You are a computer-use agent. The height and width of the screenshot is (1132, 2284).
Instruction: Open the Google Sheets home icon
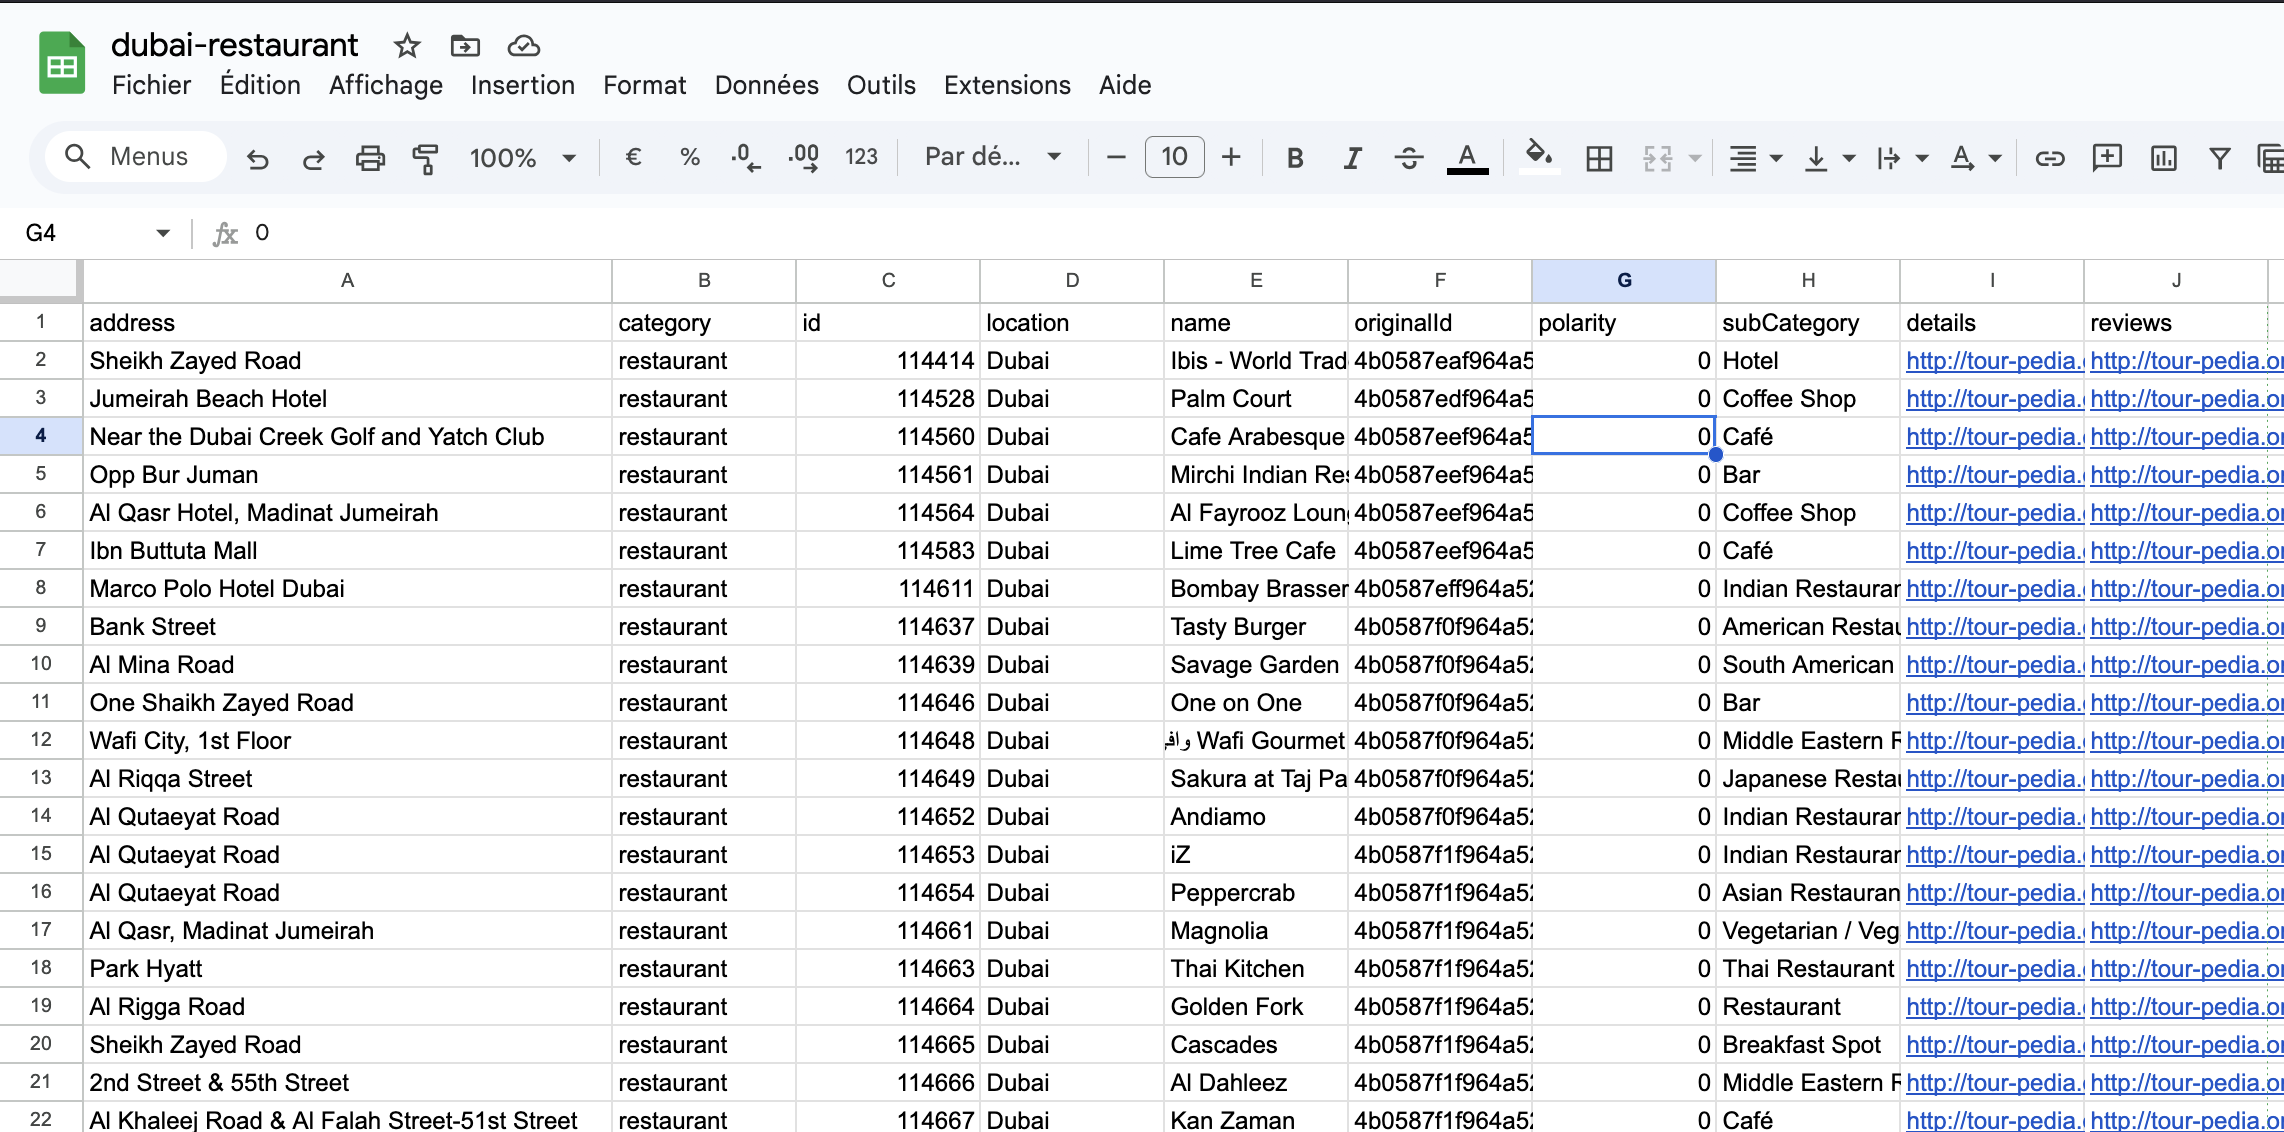62,64
